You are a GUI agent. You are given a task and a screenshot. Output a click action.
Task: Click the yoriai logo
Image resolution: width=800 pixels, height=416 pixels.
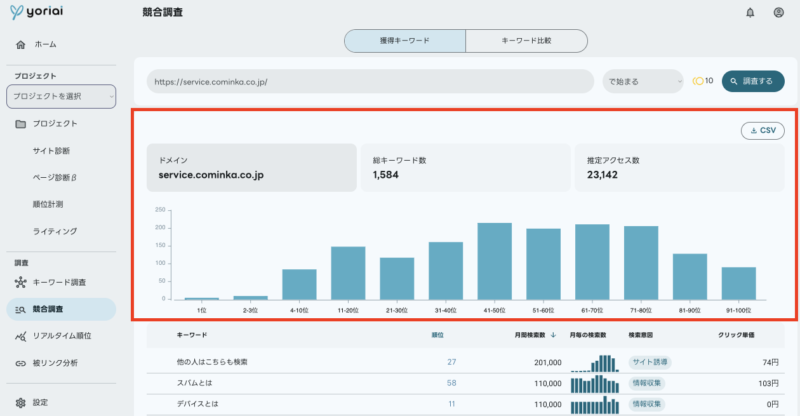37,12
